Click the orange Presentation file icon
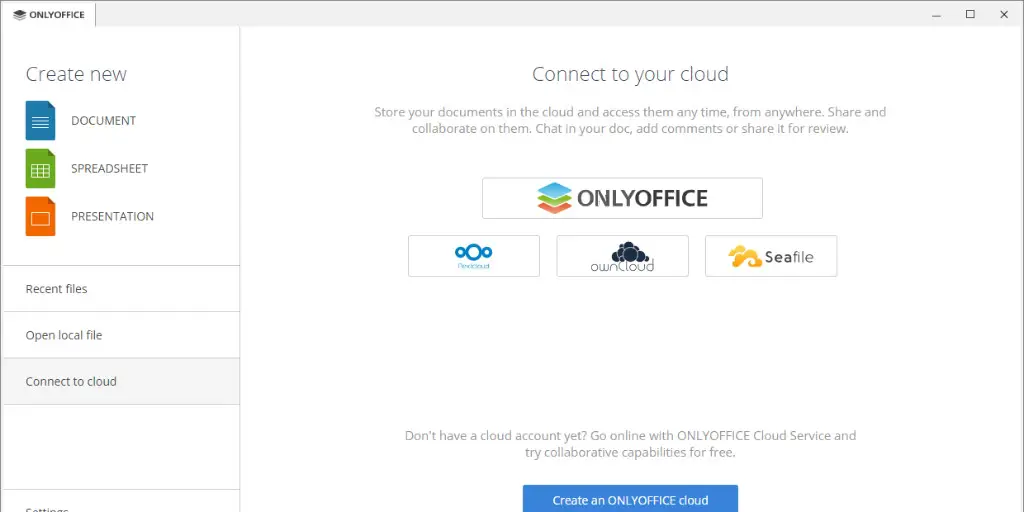 pyautogui.click(x=40, y=216)
